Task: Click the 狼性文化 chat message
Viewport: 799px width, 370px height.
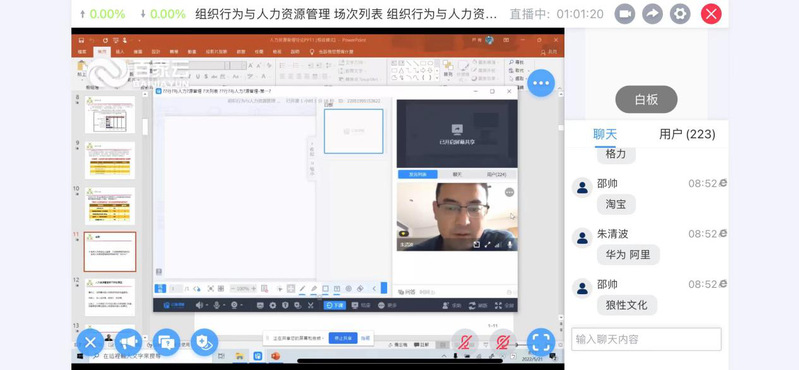Action: coord(627,305)
